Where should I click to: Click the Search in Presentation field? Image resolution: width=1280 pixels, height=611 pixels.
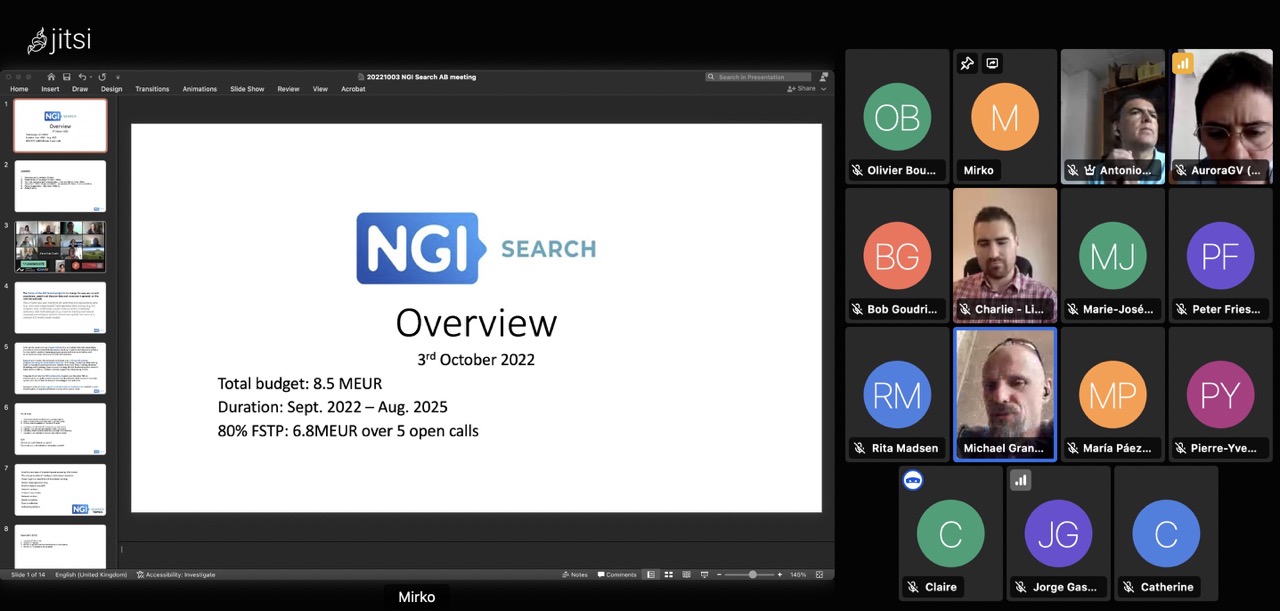click(x=758, y=77)
